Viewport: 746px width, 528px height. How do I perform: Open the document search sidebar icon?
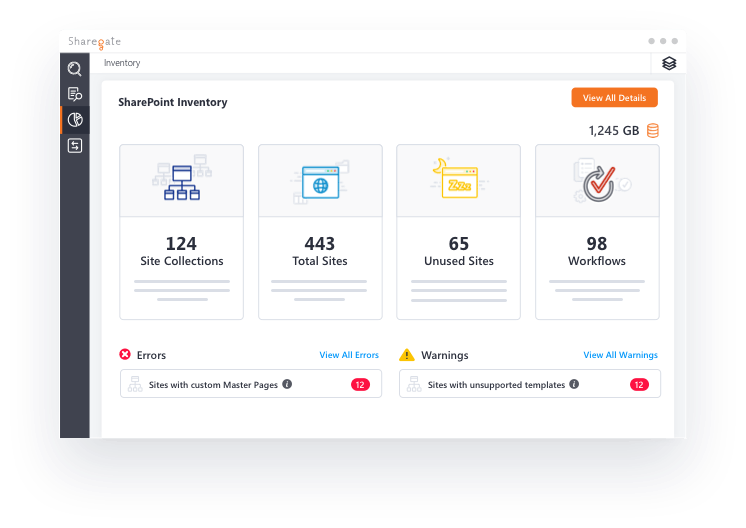click(x=75, y=94)
